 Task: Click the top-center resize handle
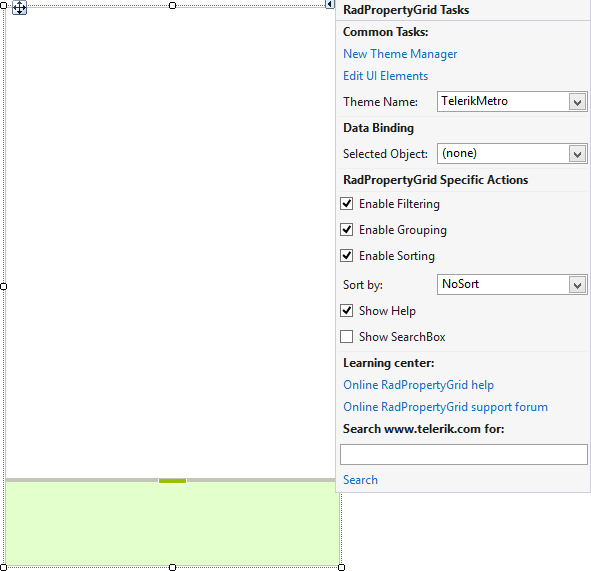pyautogui.click(x=172, y=5)
